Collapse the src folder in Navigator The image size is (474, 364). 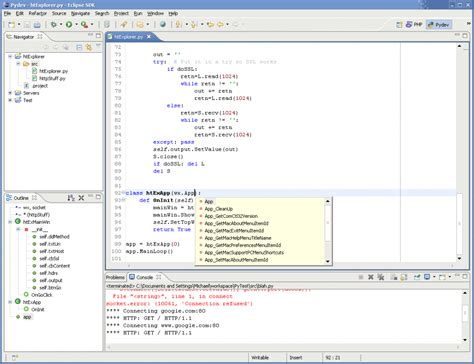18,64
